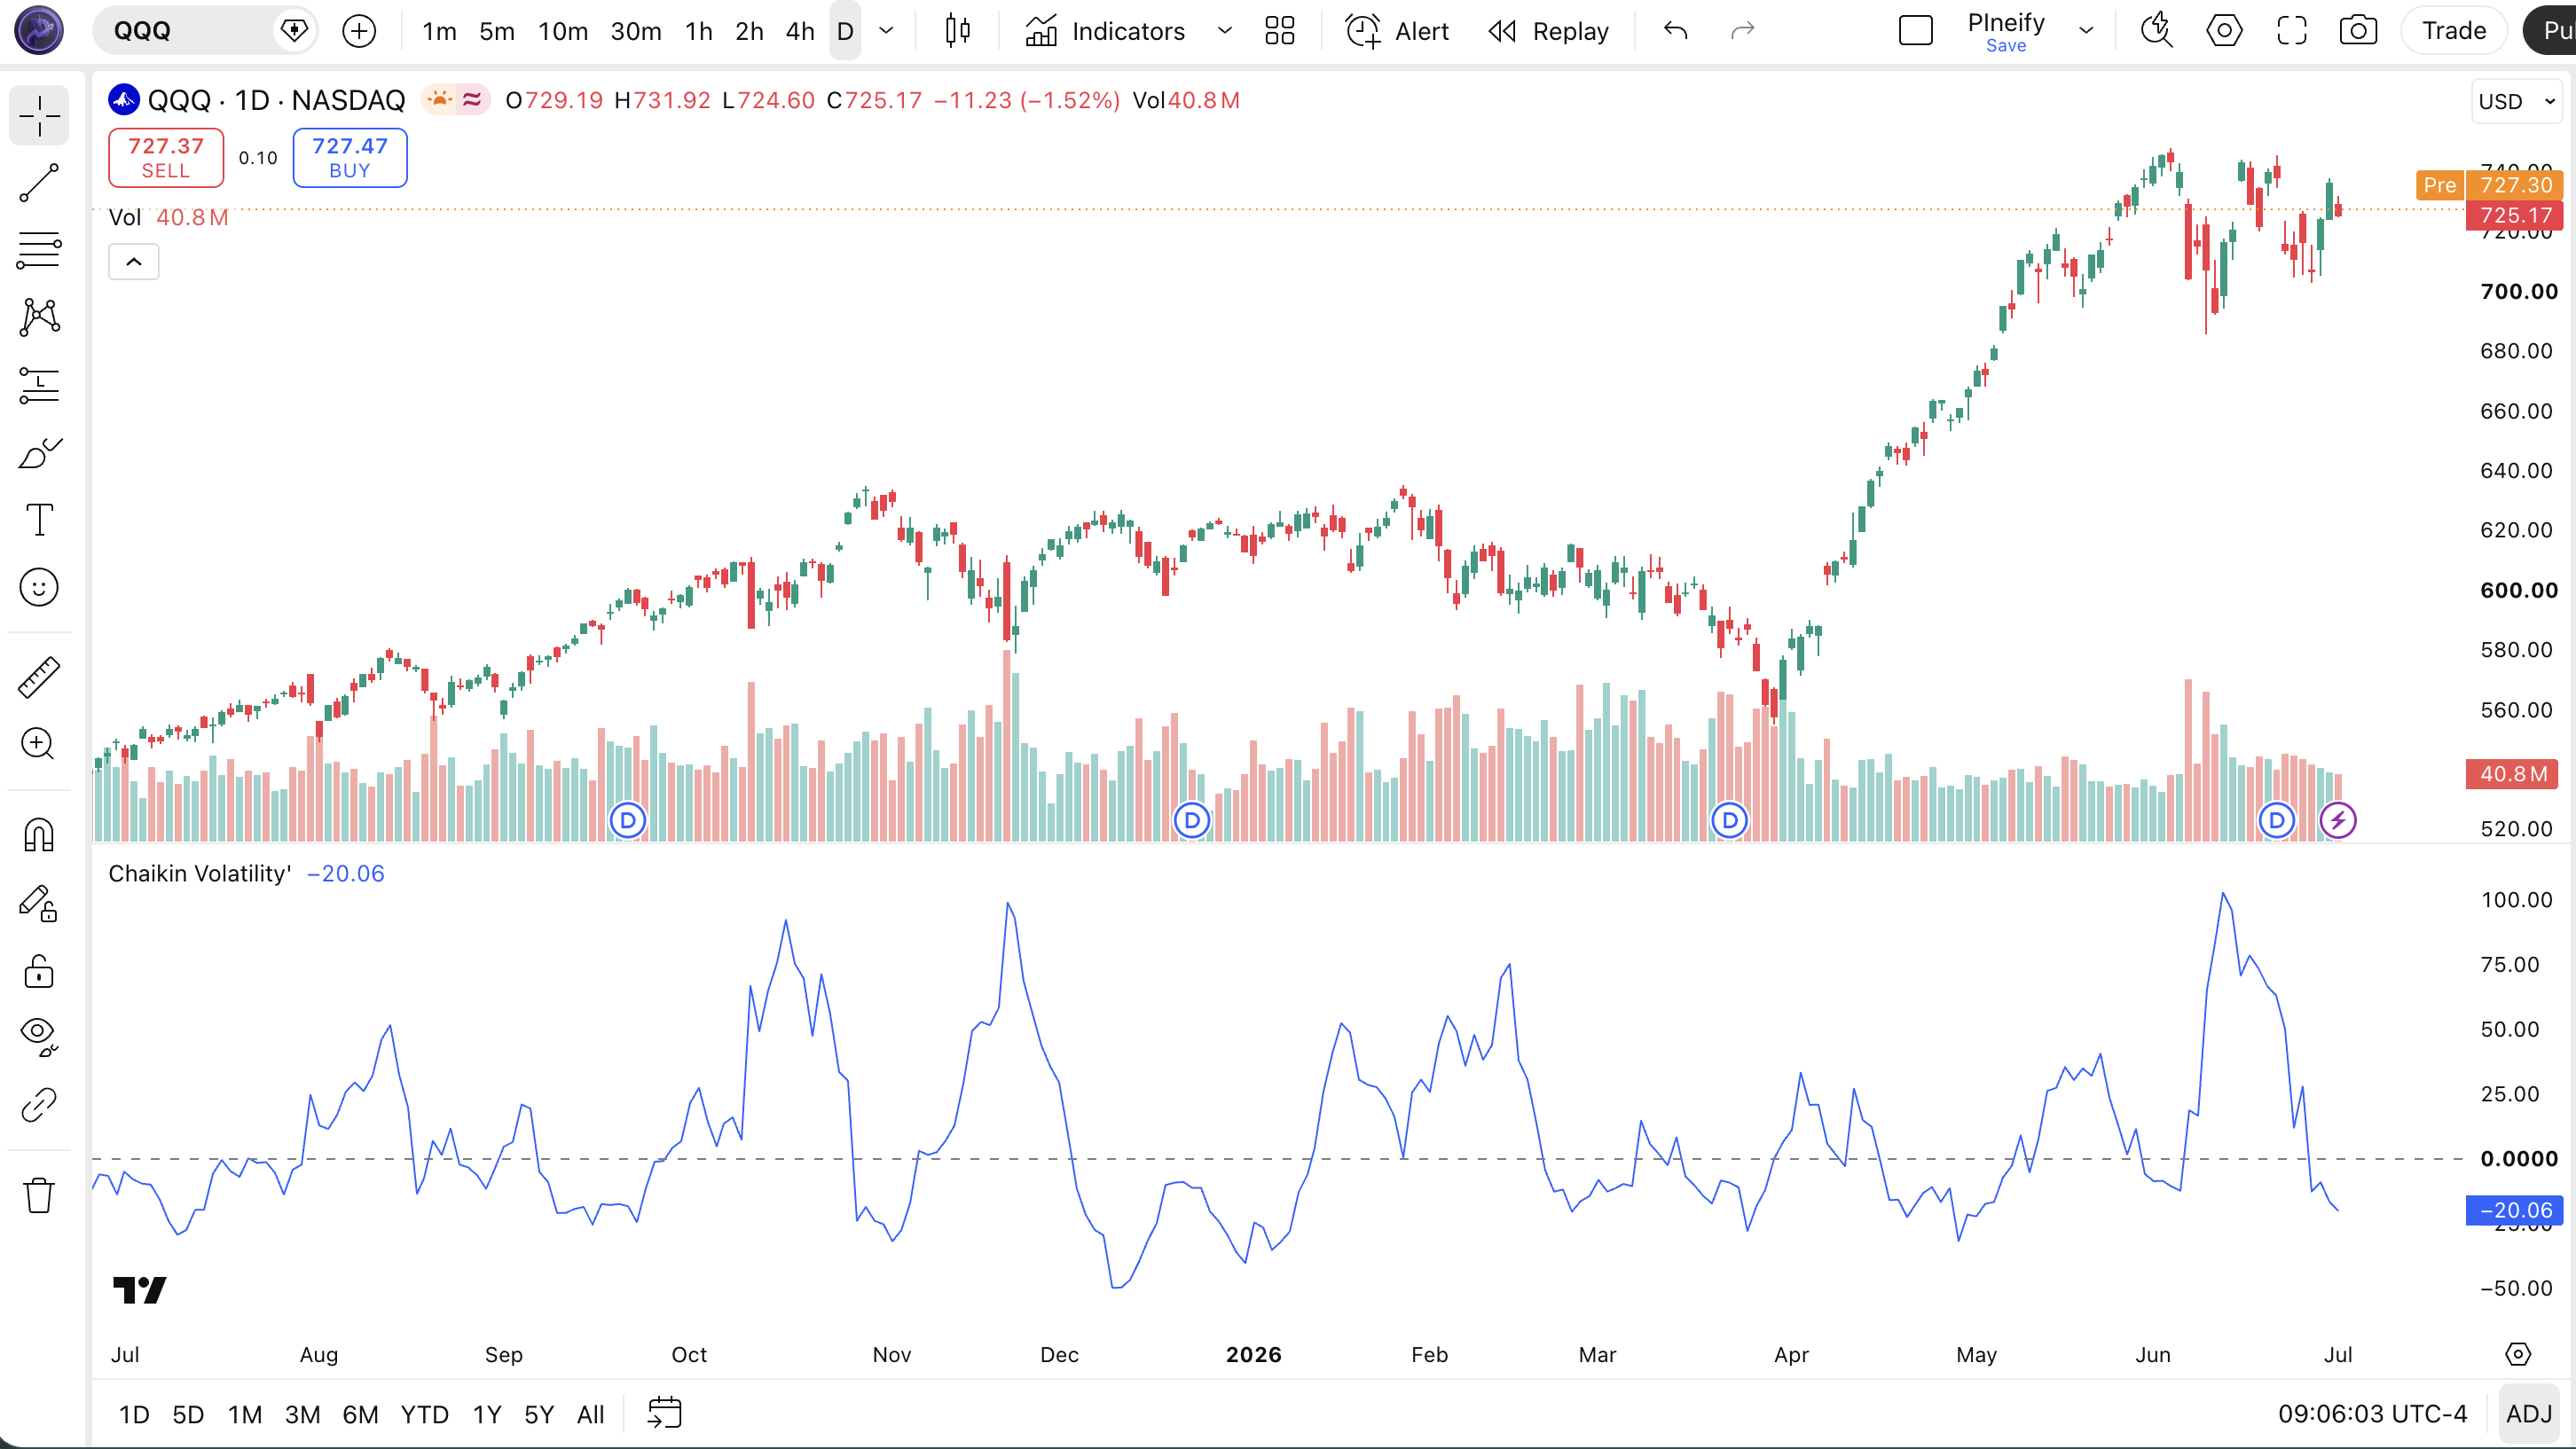Enter fullscreen mode
The height and width of the screenshot is (1449, 2576).
pyautogui.click(x=2292, y=31)
